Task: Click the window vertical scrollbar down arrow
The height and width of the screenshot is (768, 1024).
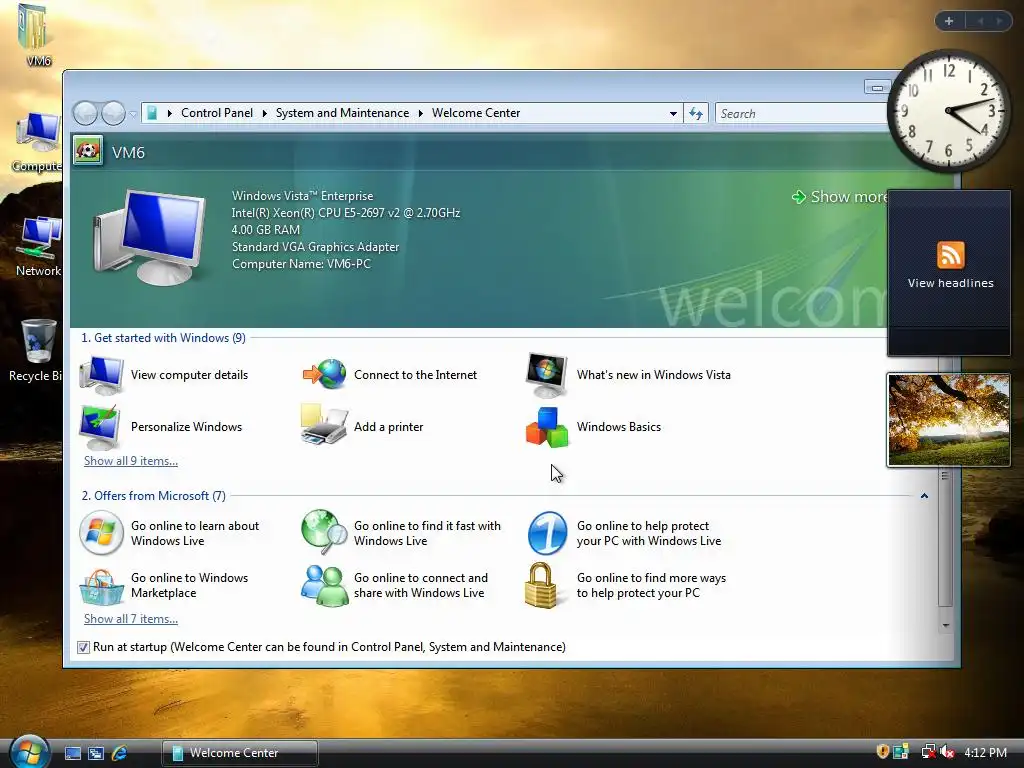Action: click(946, 626)
